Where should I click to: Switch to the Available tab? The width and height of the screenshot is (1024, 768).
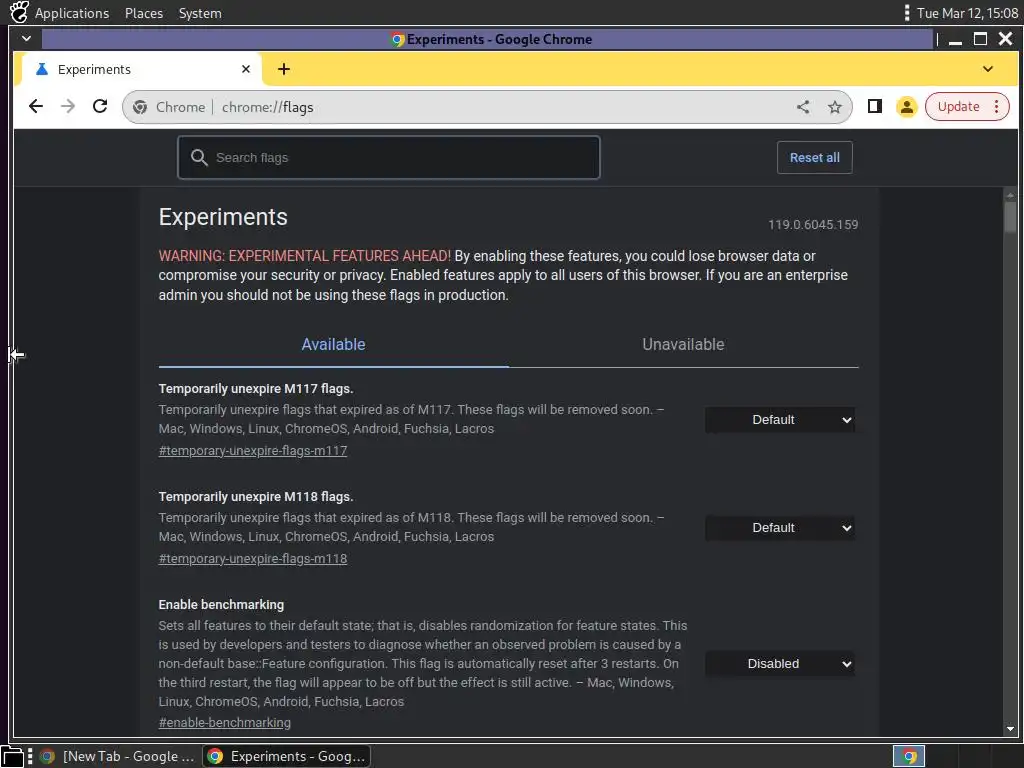(x=333, y=345)
